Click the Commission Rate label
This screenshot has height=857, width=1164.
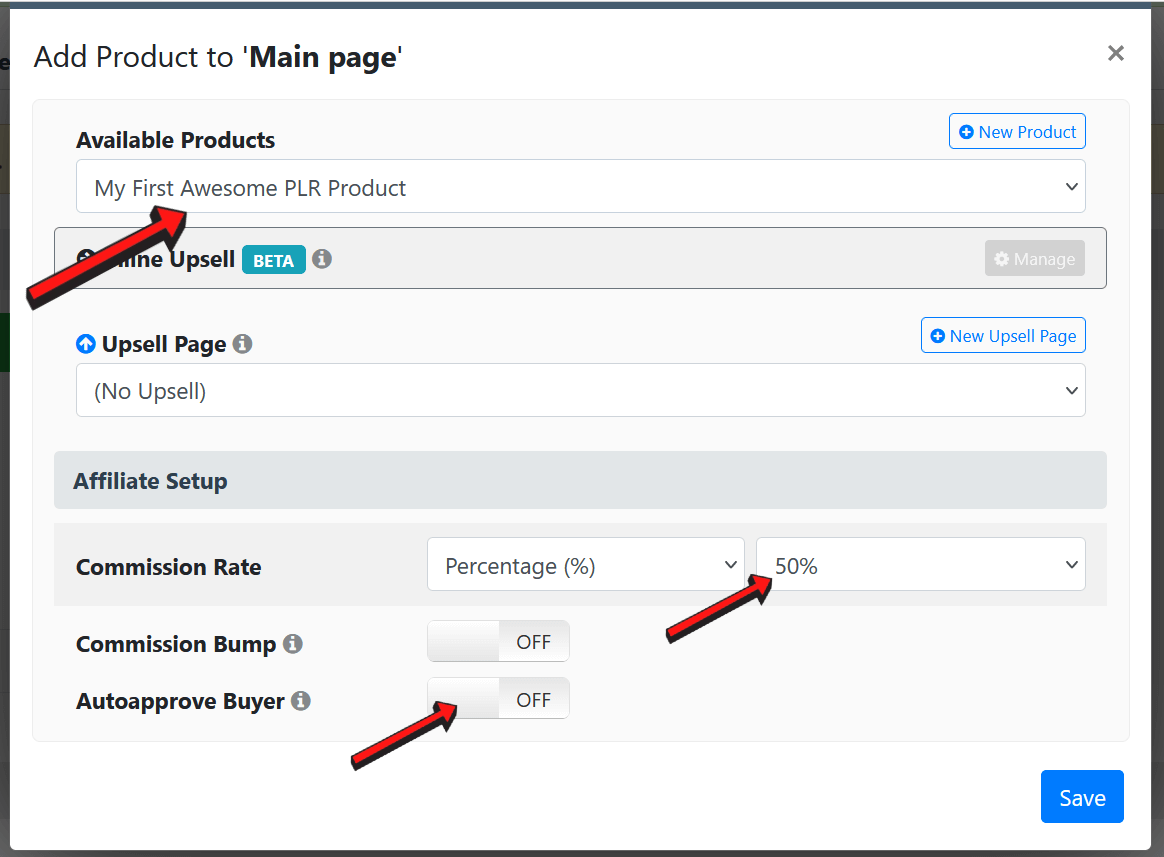point(169,567)
